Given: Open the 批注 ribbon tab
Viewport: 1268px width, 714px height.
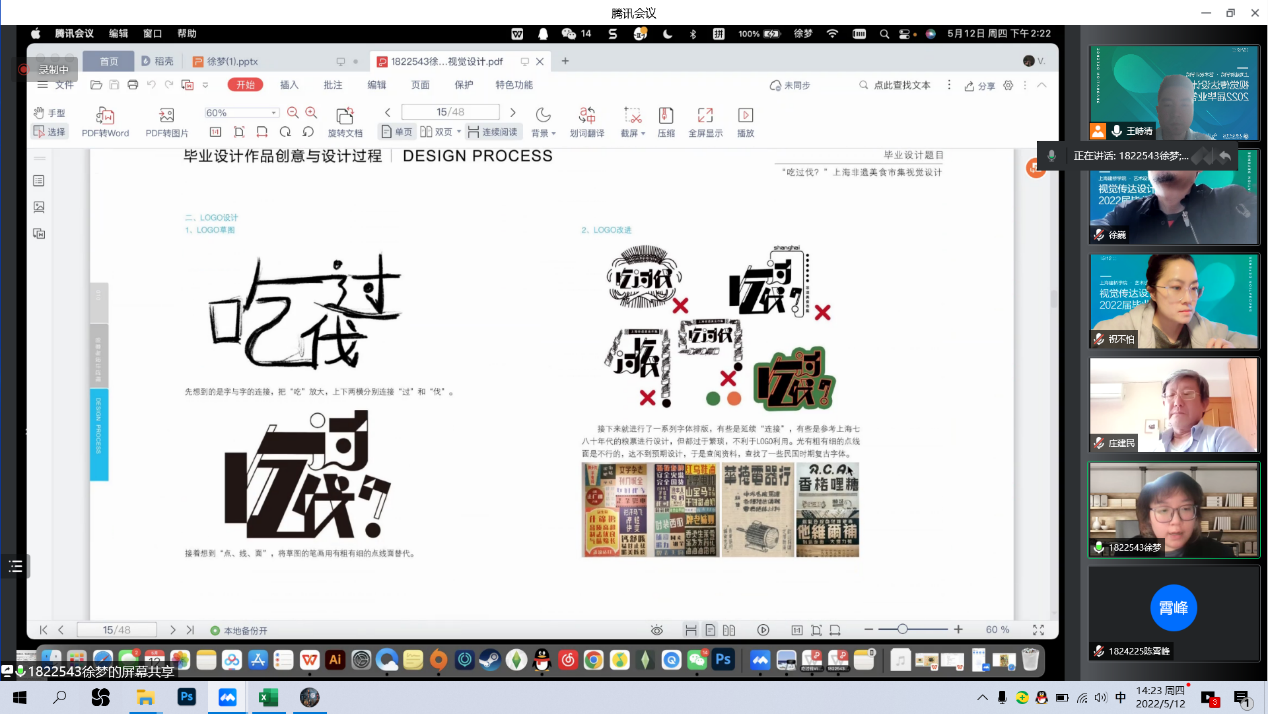Looking at the screenshot, I should point(333,85).
